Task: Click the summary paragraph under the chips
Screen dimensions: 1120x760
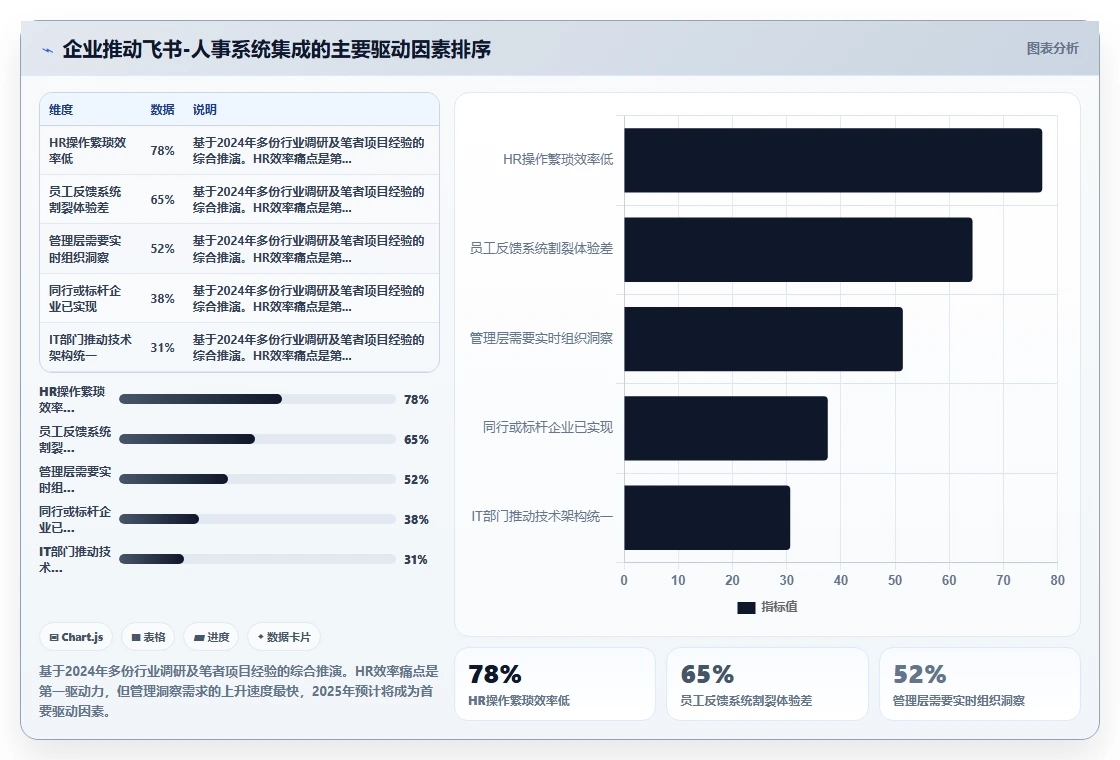Action: pyautogui.click(x=239, y=691)
